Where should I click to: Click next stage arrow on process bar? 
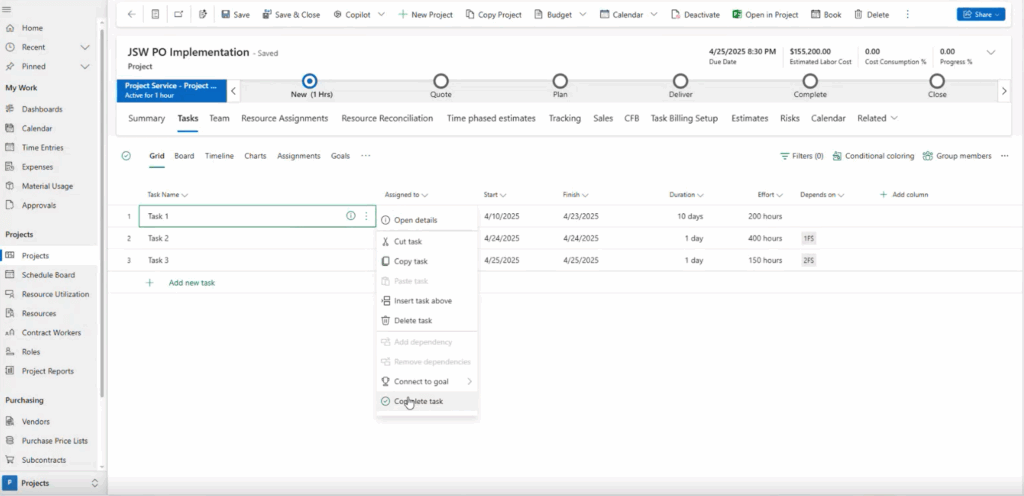coord(1004,91)
